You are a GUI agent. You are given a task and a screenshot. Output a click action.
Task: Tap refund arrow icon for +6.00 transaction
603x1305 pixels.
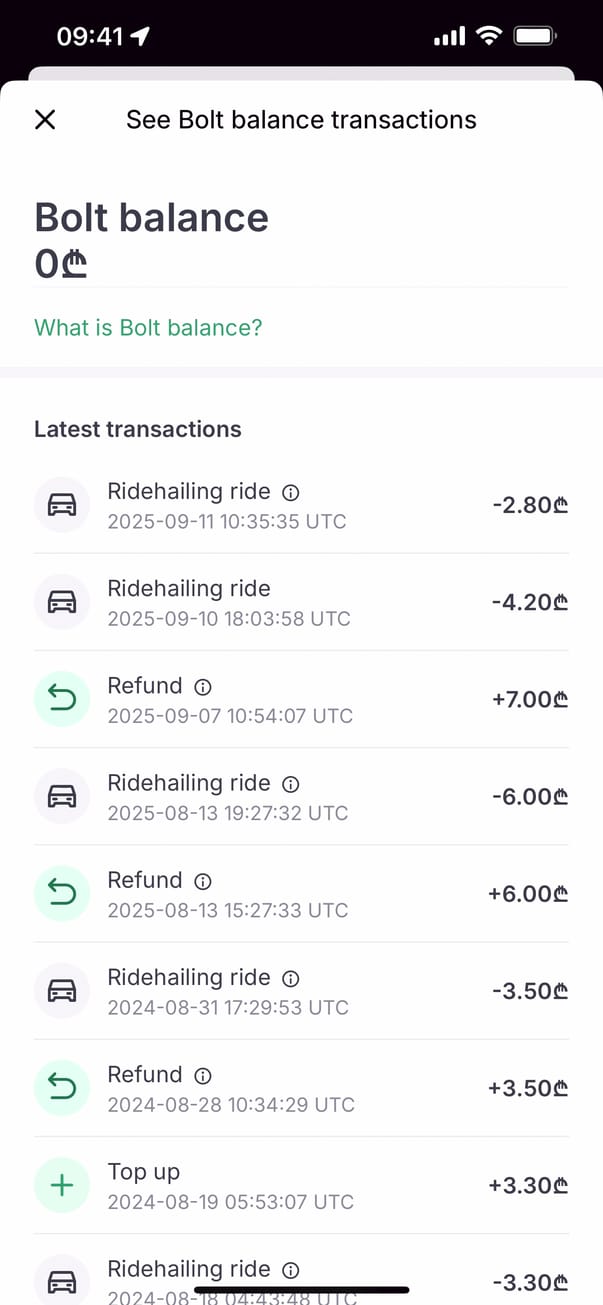(x=62, y=893)
